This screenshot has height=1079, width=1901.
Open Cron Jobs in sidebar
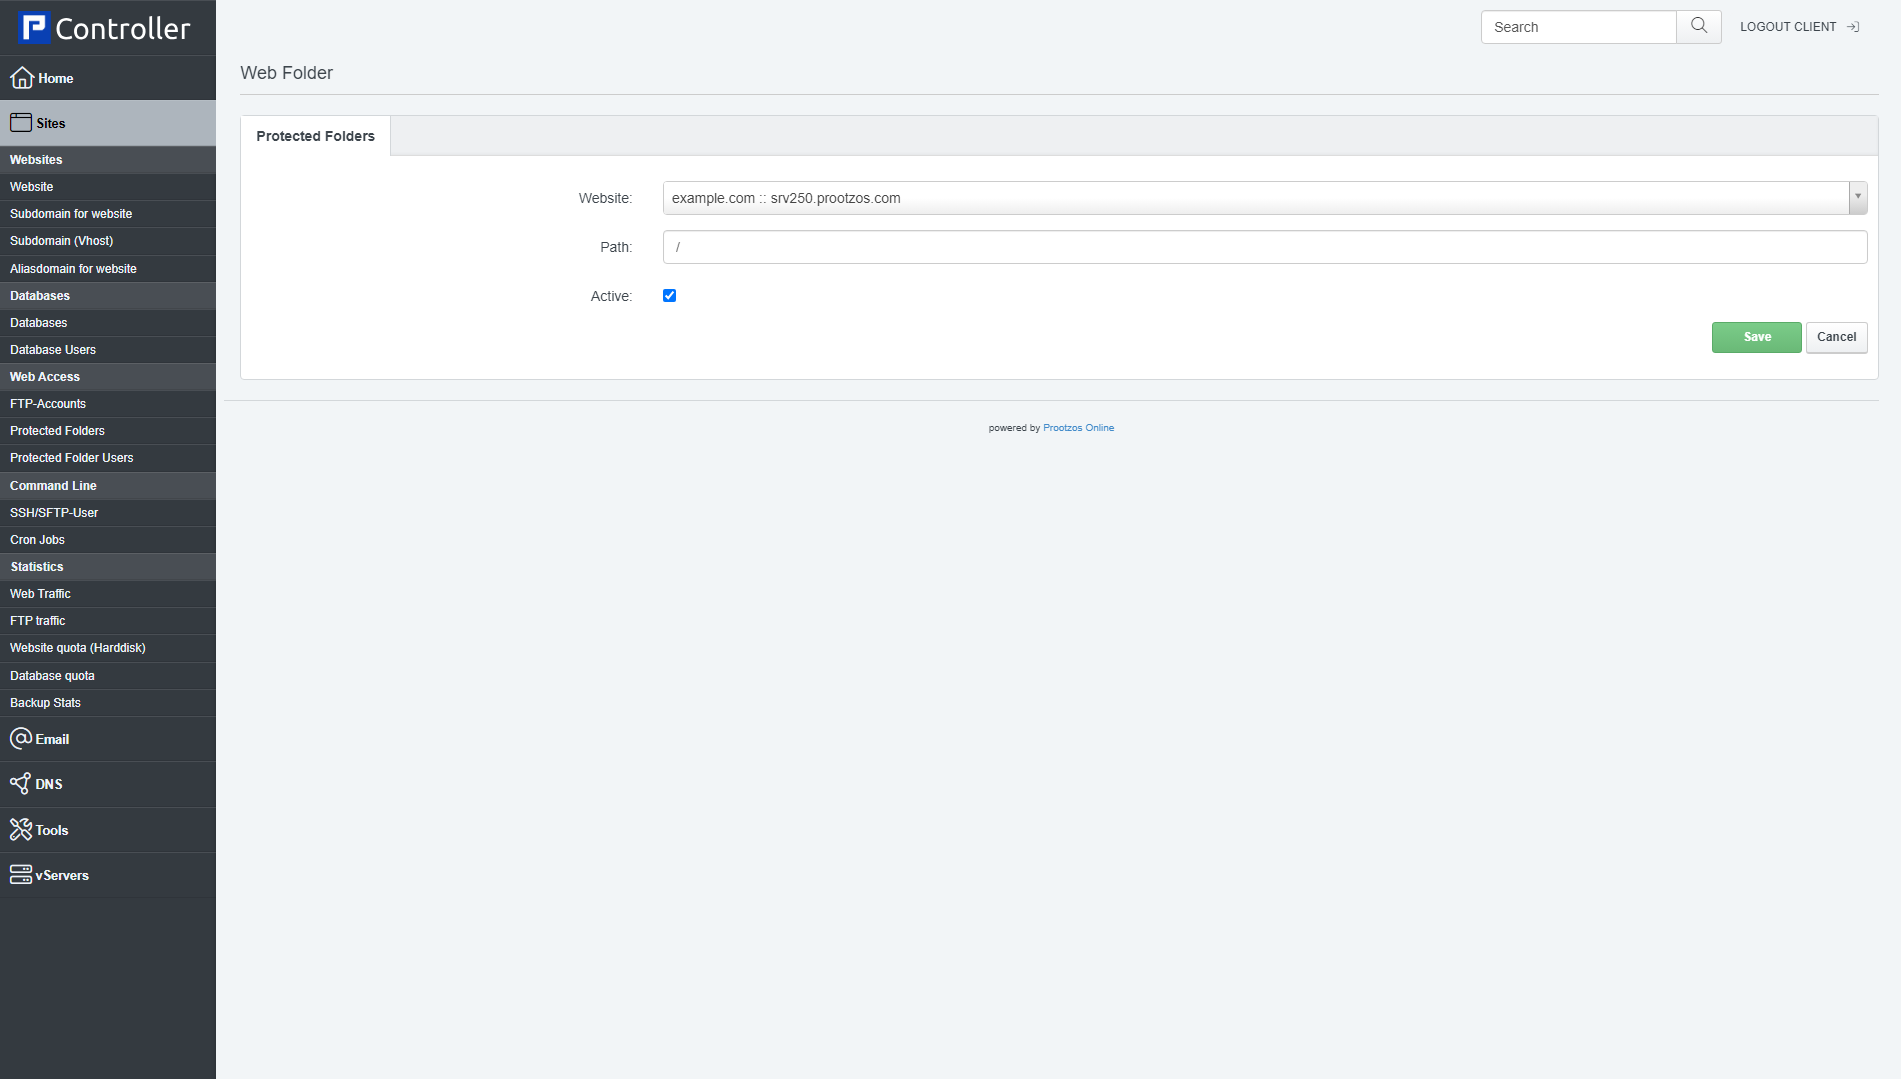(x=38, y=540)
